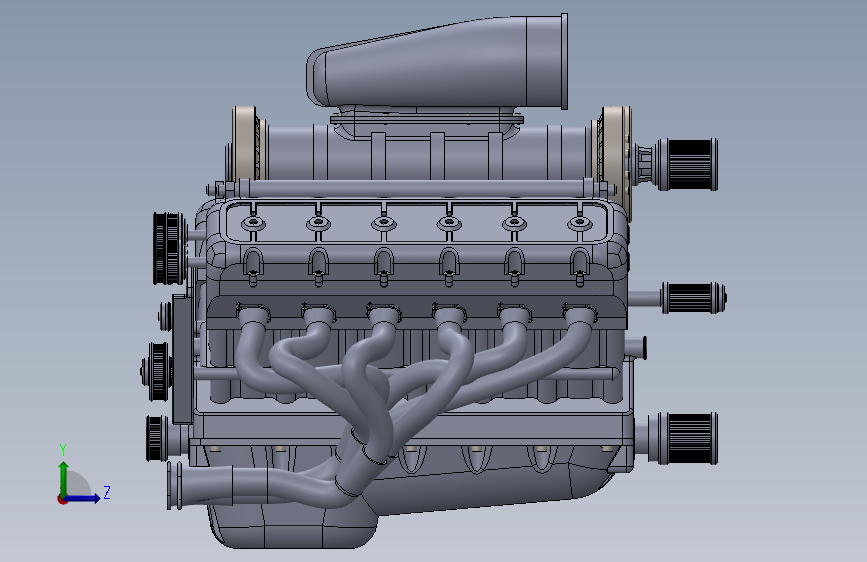Viewport: 867px width, 562px height.
Task: Select the supercharger blower housing body
Action: (x=429, y=153)
